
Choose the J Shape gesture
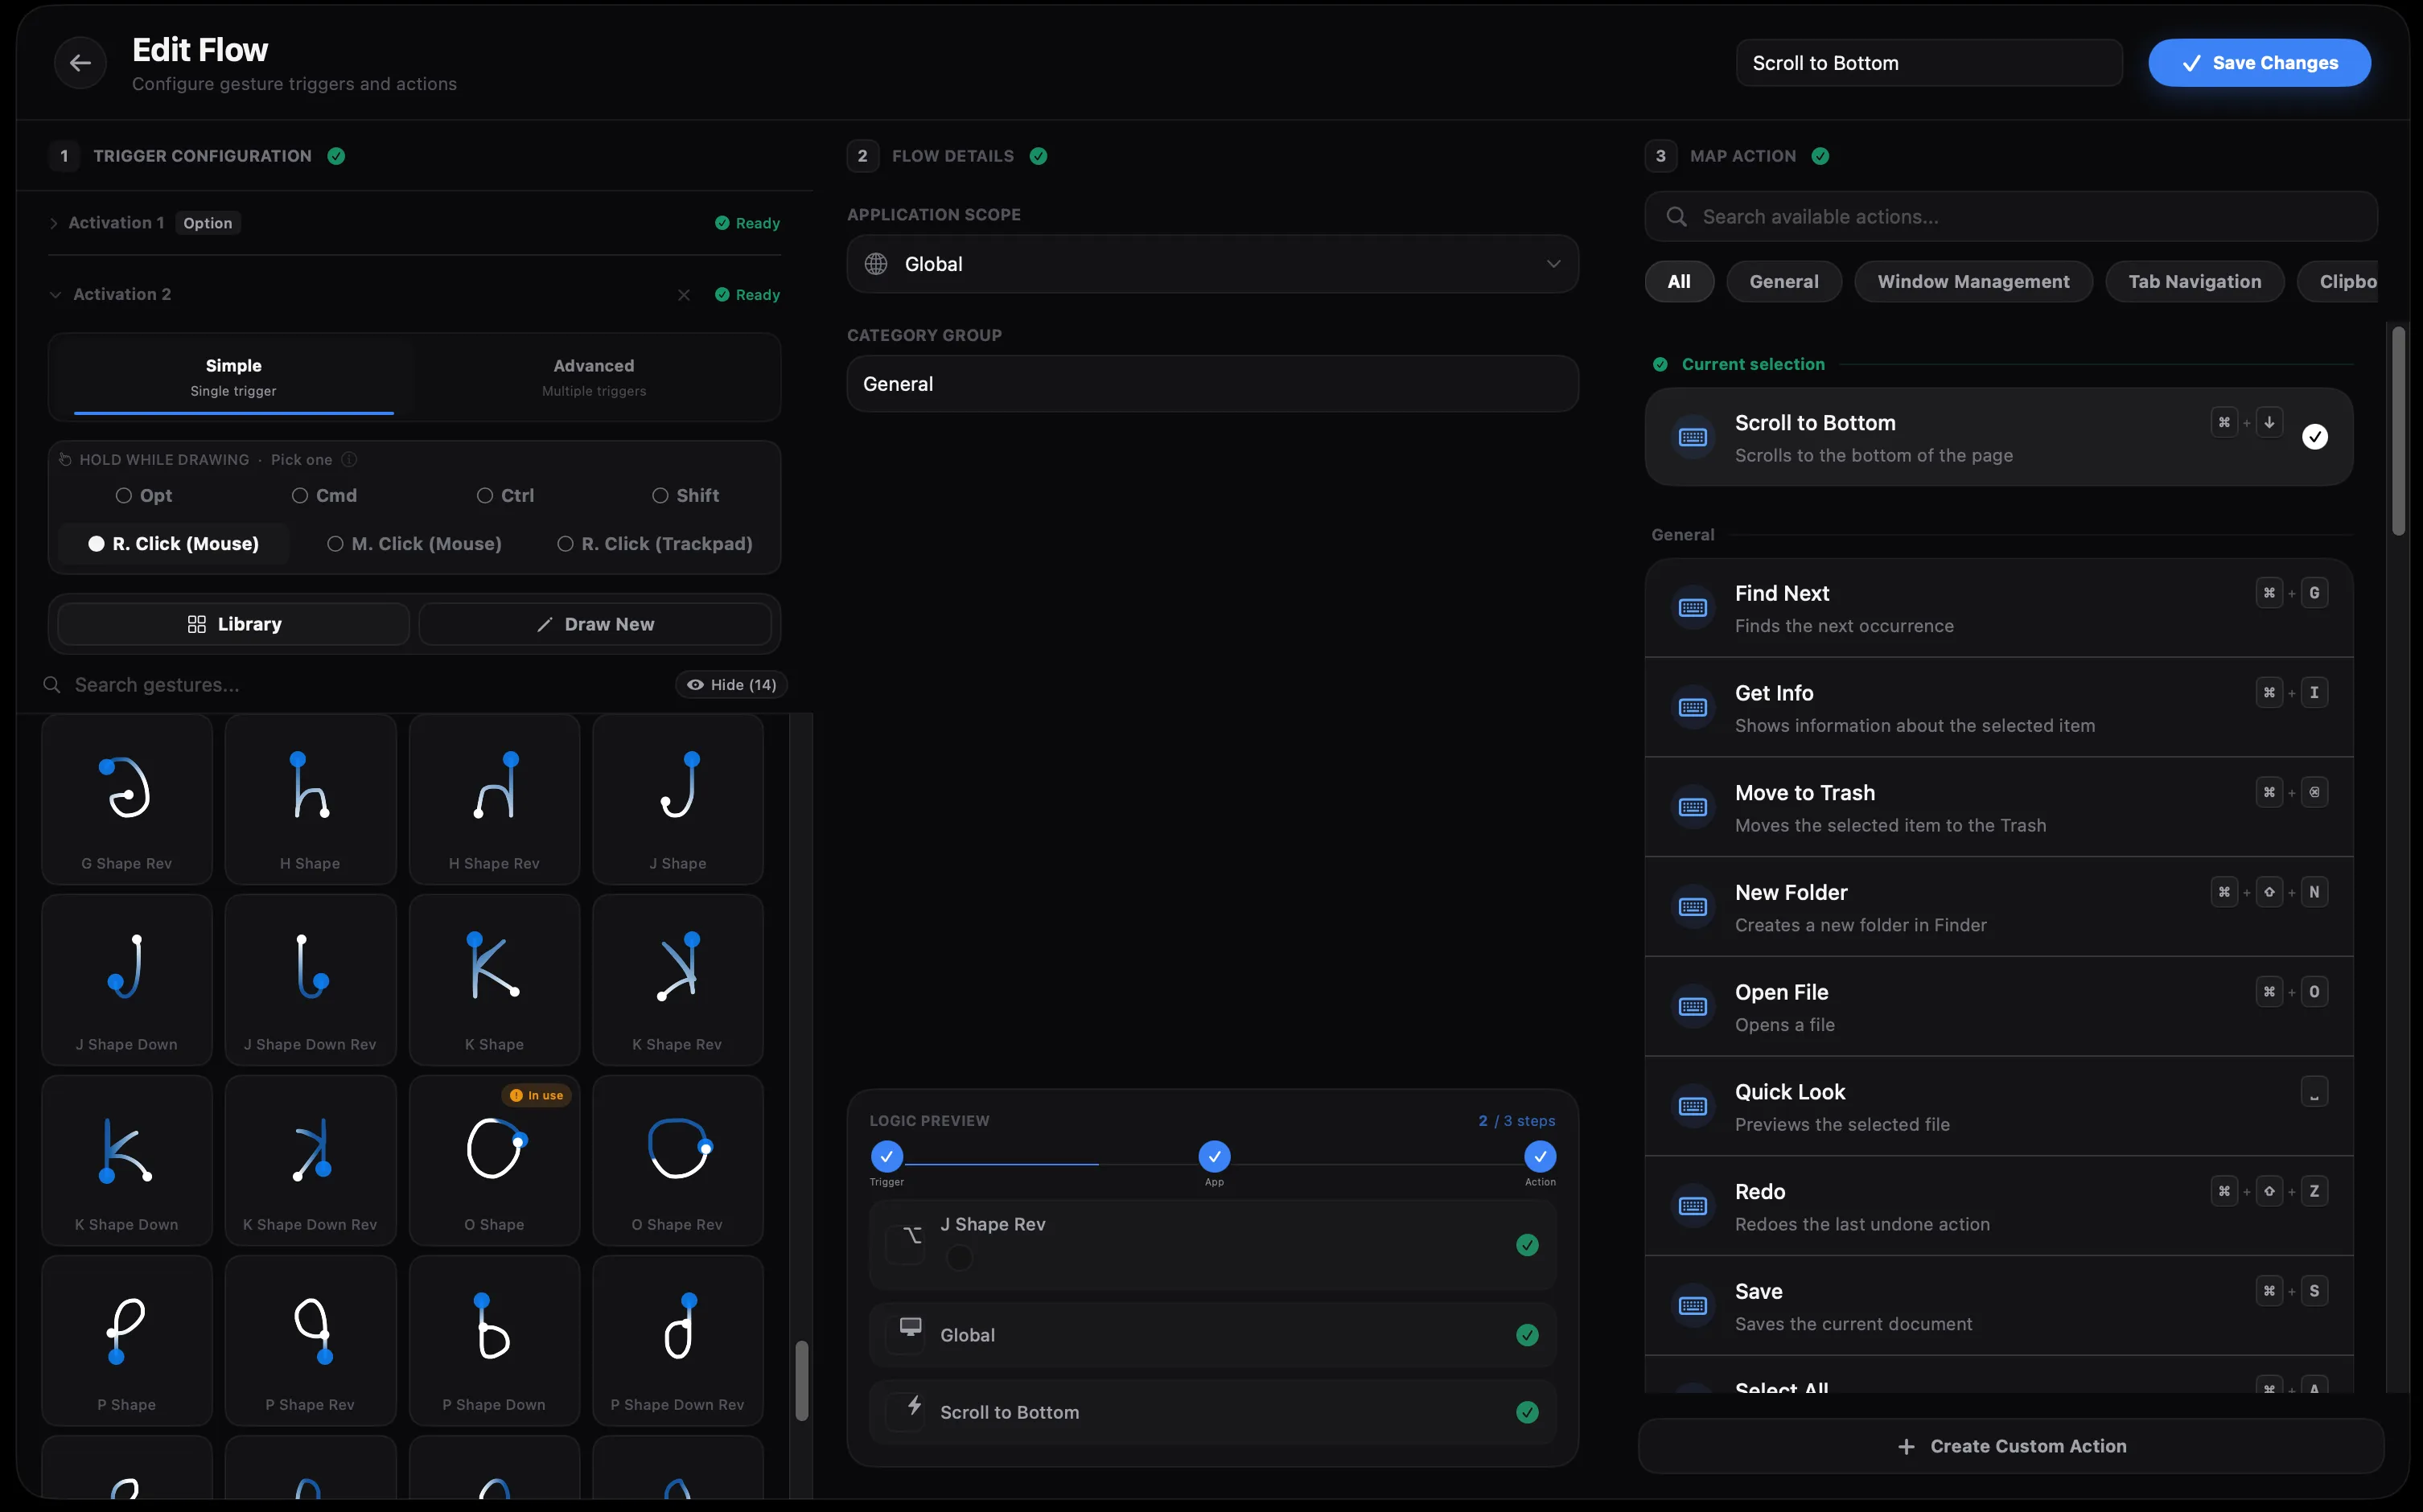tap(678, 799)
